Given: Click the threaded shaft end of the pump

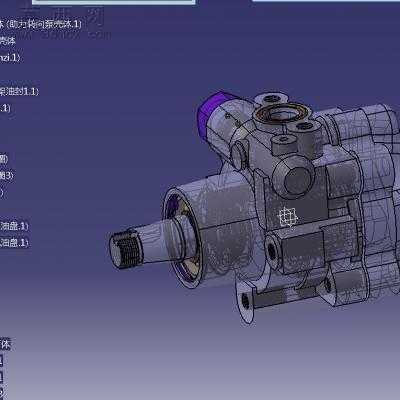Looking at the screenshot, I should pos(126,249).
